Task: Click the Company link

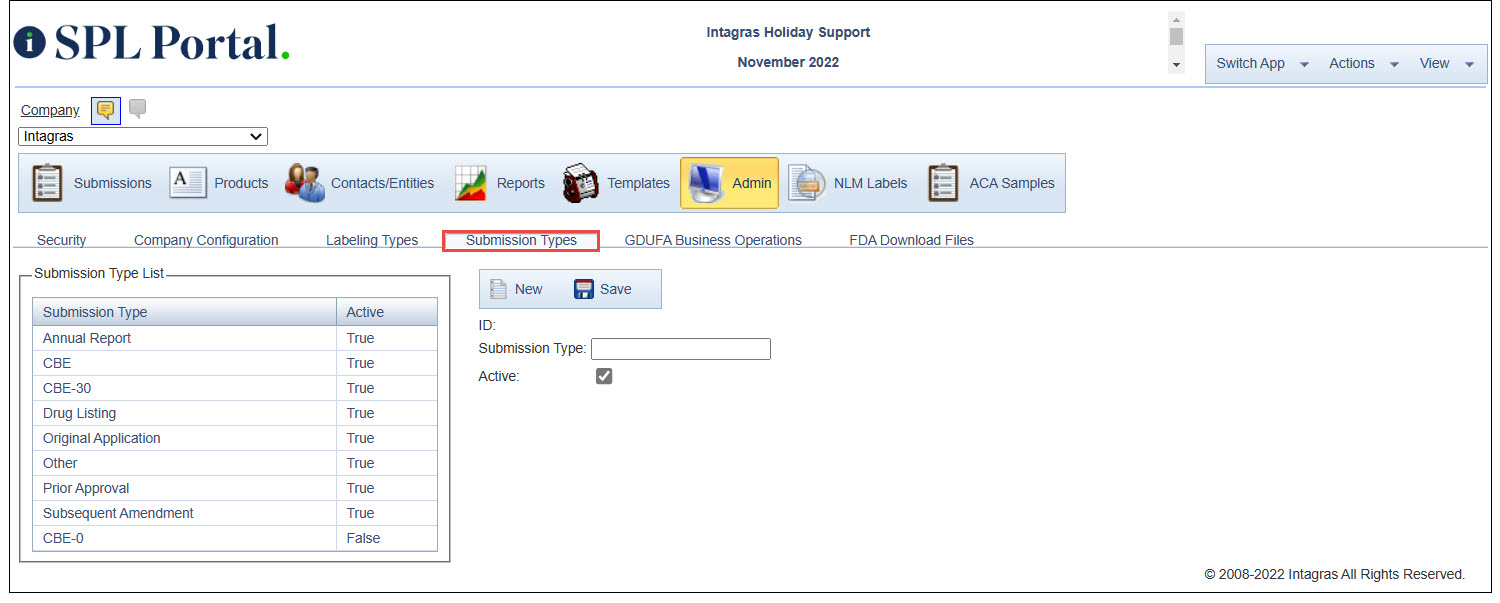Action: 50,110
